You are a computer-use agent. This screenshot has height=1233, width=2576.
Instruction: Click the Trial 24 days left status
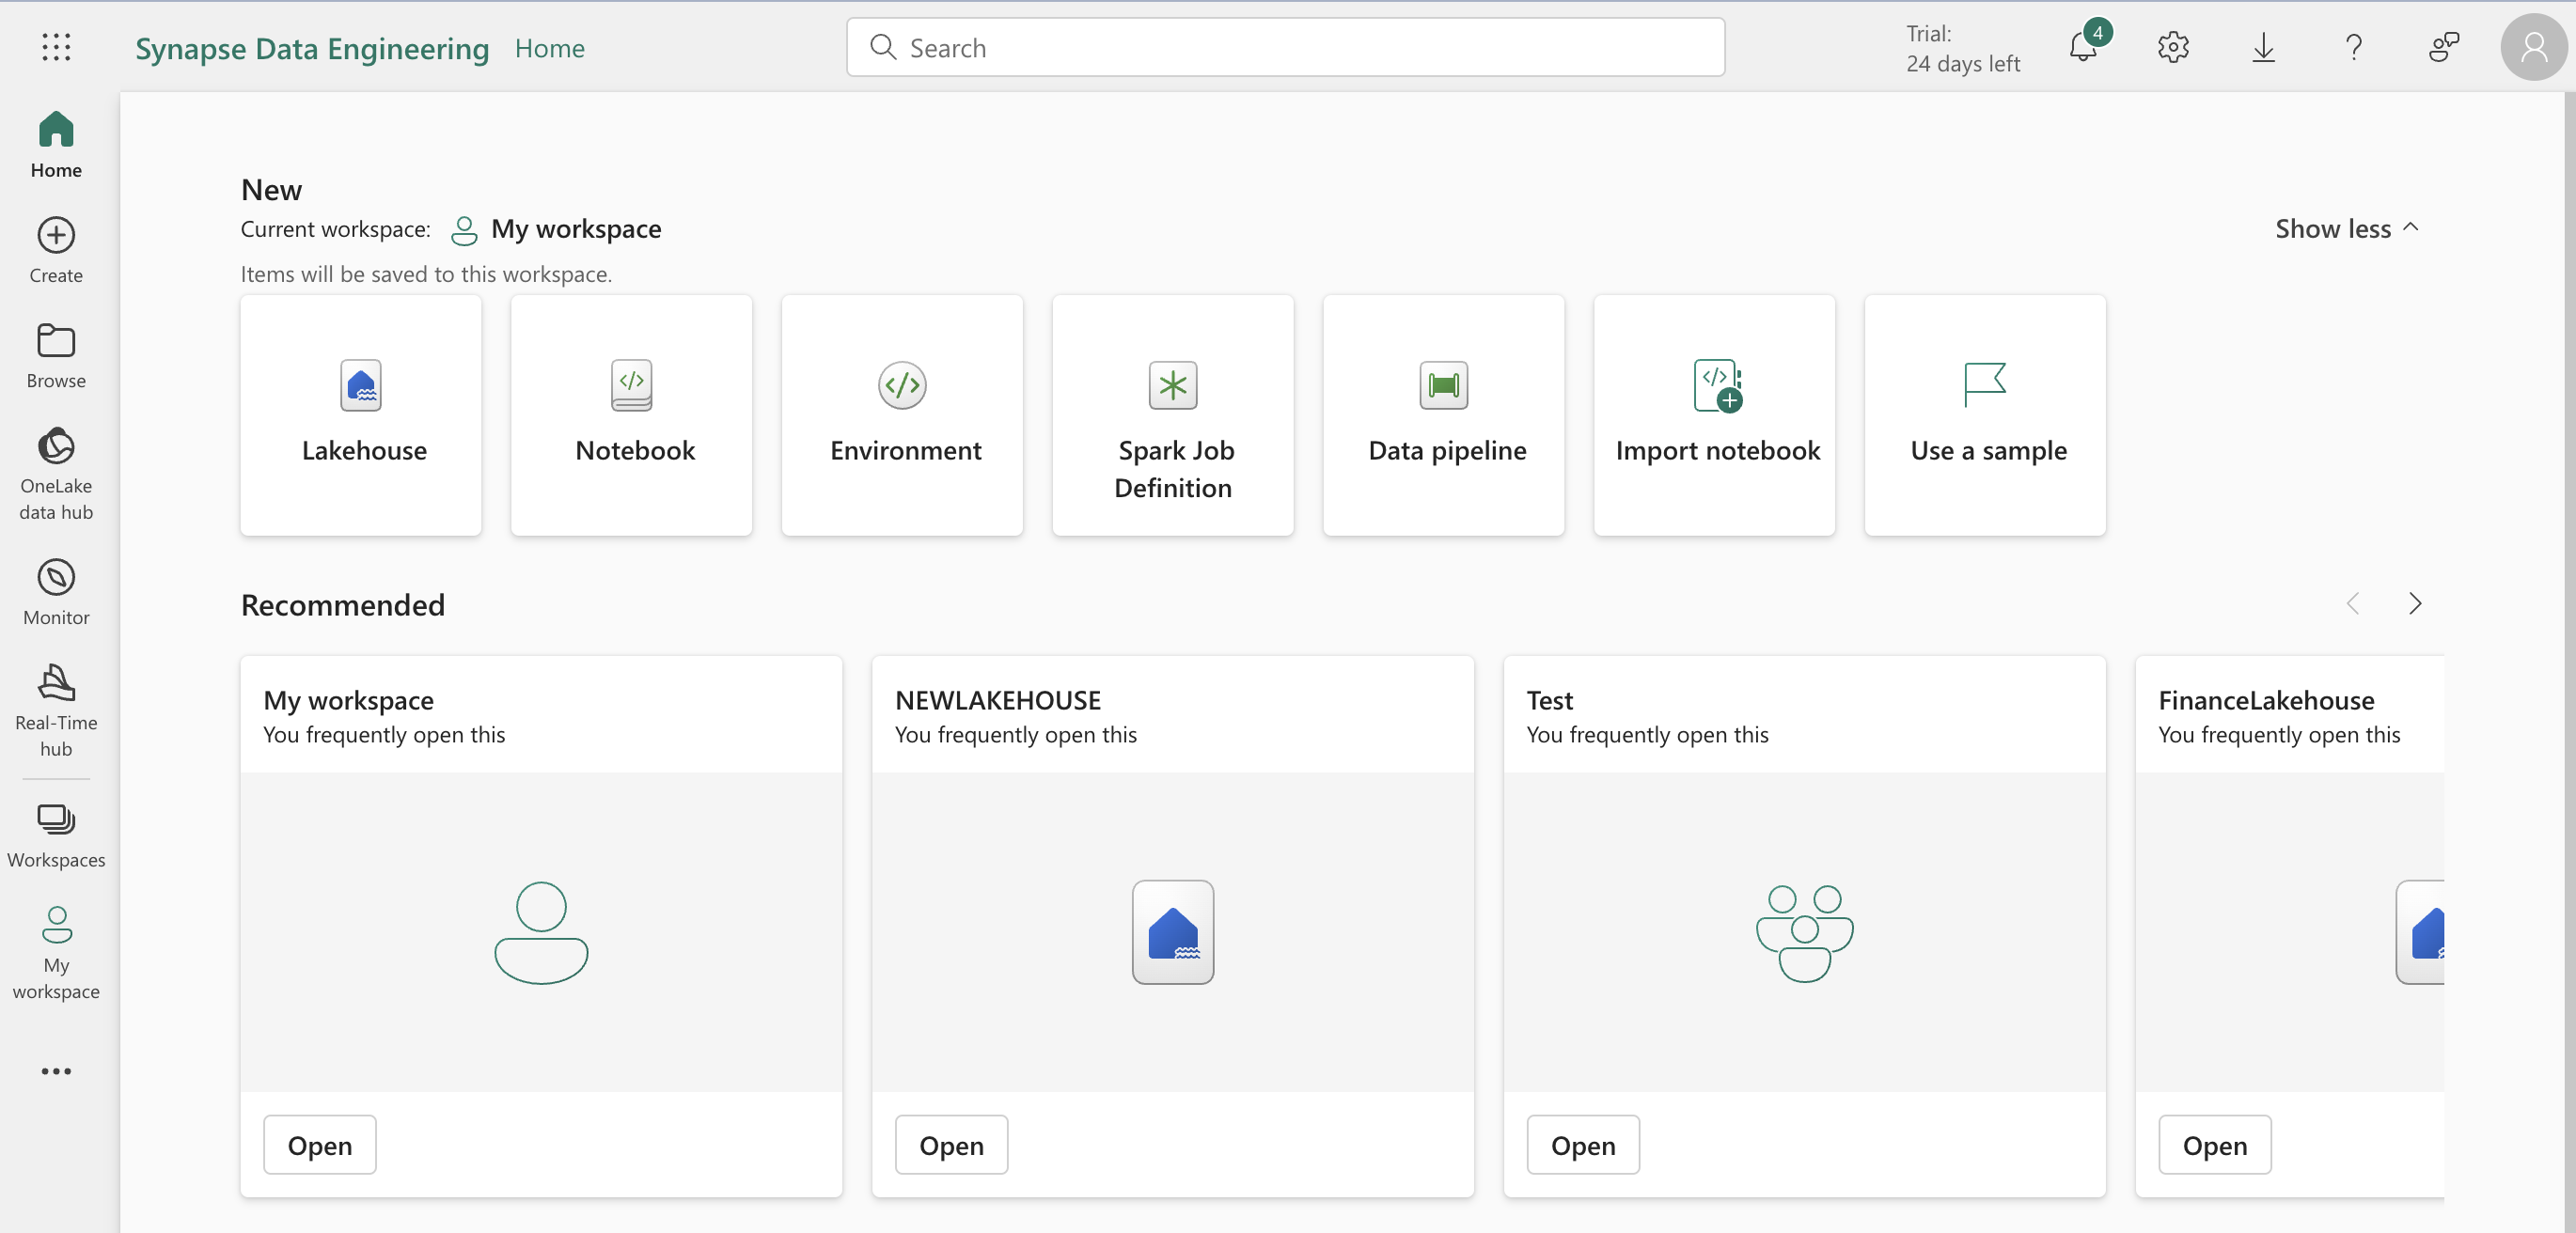tap(1963, 48)
